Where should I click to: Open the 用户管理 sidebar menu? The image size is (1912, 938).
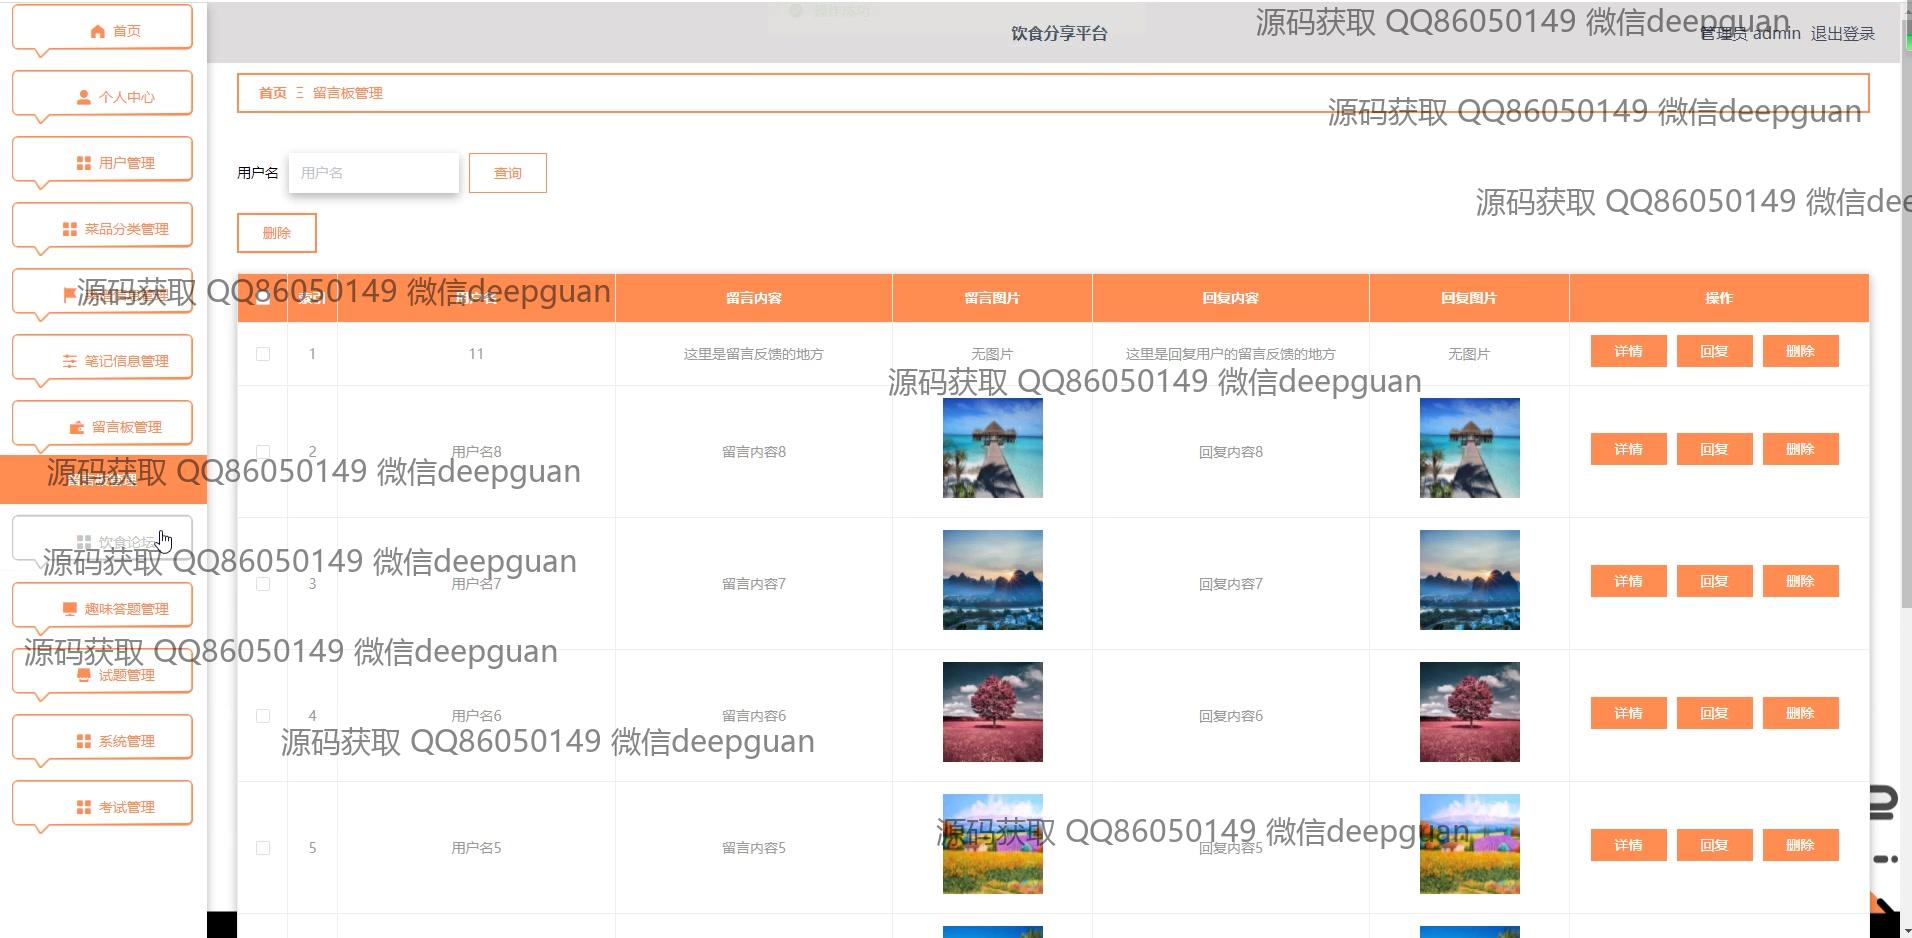pyautogui.click(x=102, y=160)
